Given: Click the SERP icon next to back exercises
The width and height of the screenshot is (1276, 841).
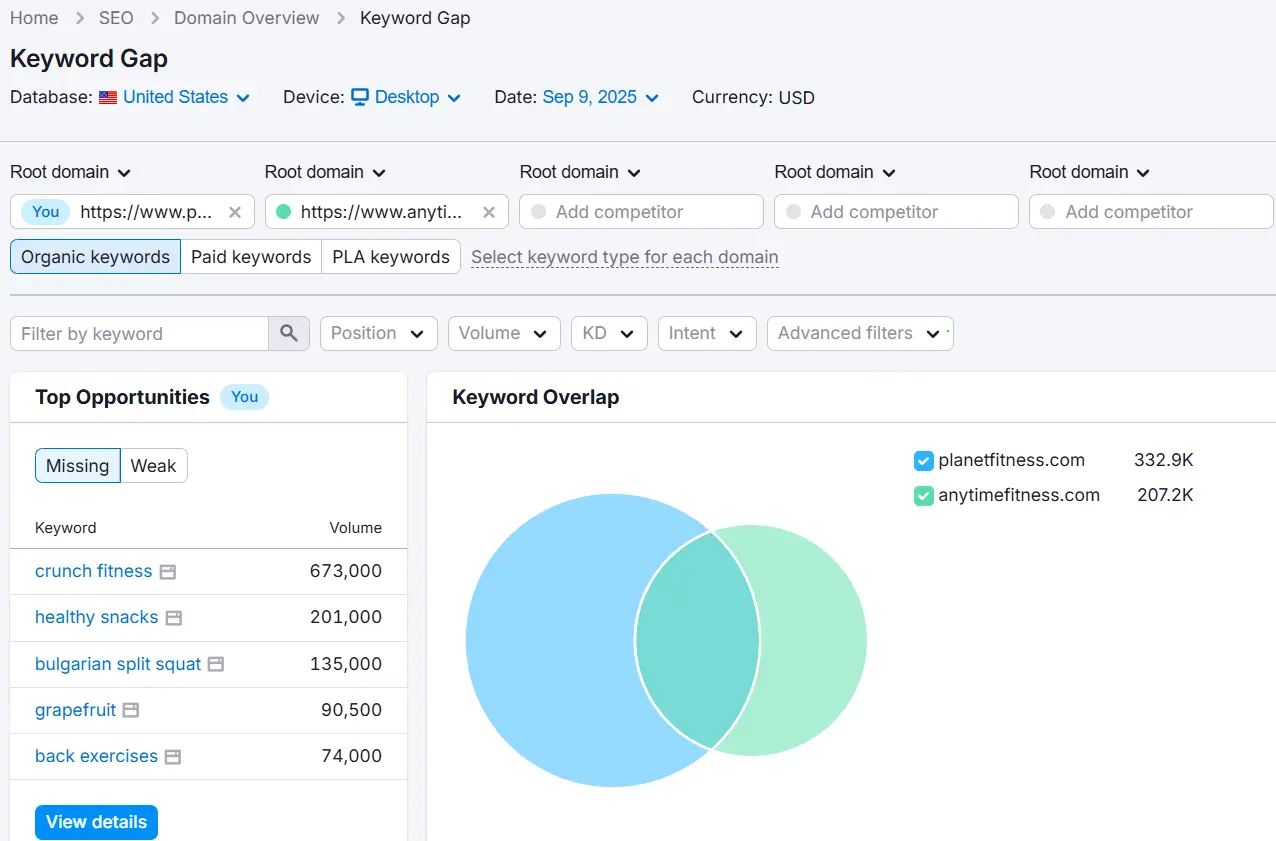Looking at the screenshot, I should pyautogui.click(x=173, y=757).
